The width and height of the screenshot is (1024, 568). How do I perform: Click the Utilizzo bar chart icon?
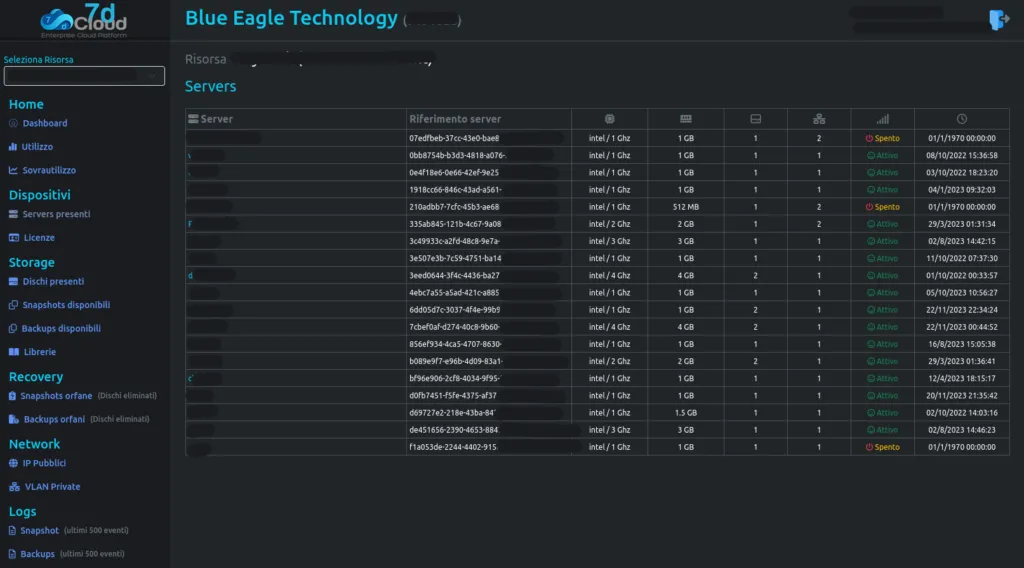pos(13,147)
